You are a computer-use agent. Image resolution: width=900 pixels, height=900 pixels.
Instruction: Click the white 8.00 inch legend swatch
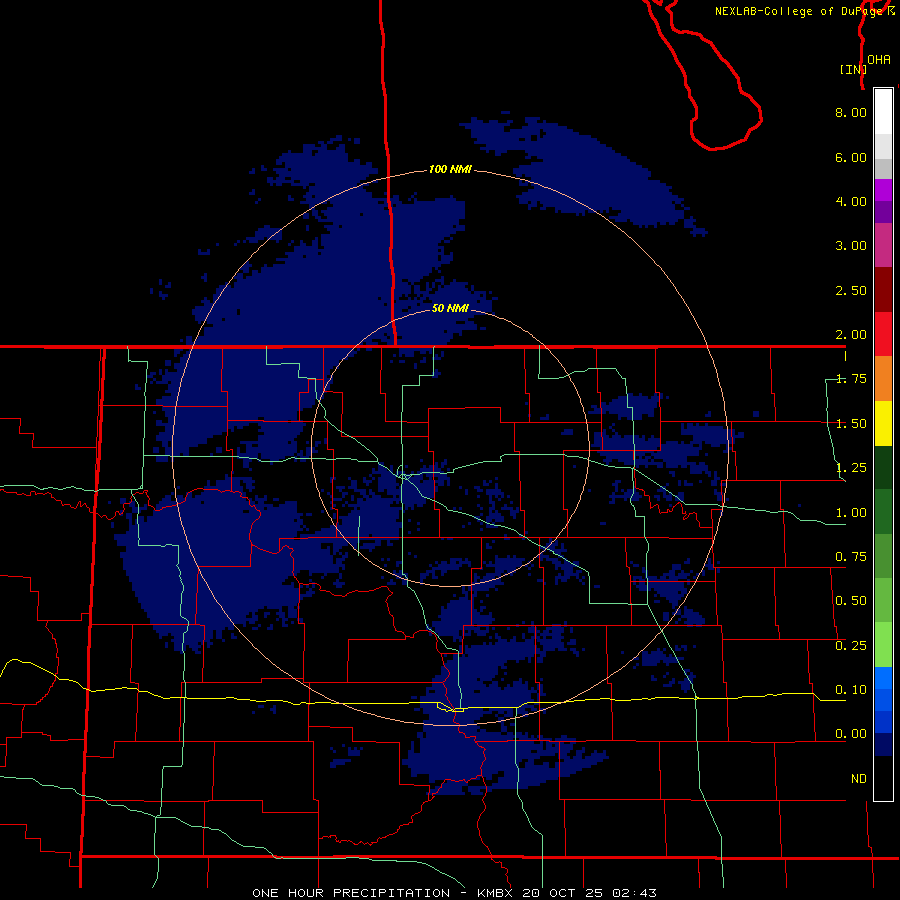coord(883,112)
